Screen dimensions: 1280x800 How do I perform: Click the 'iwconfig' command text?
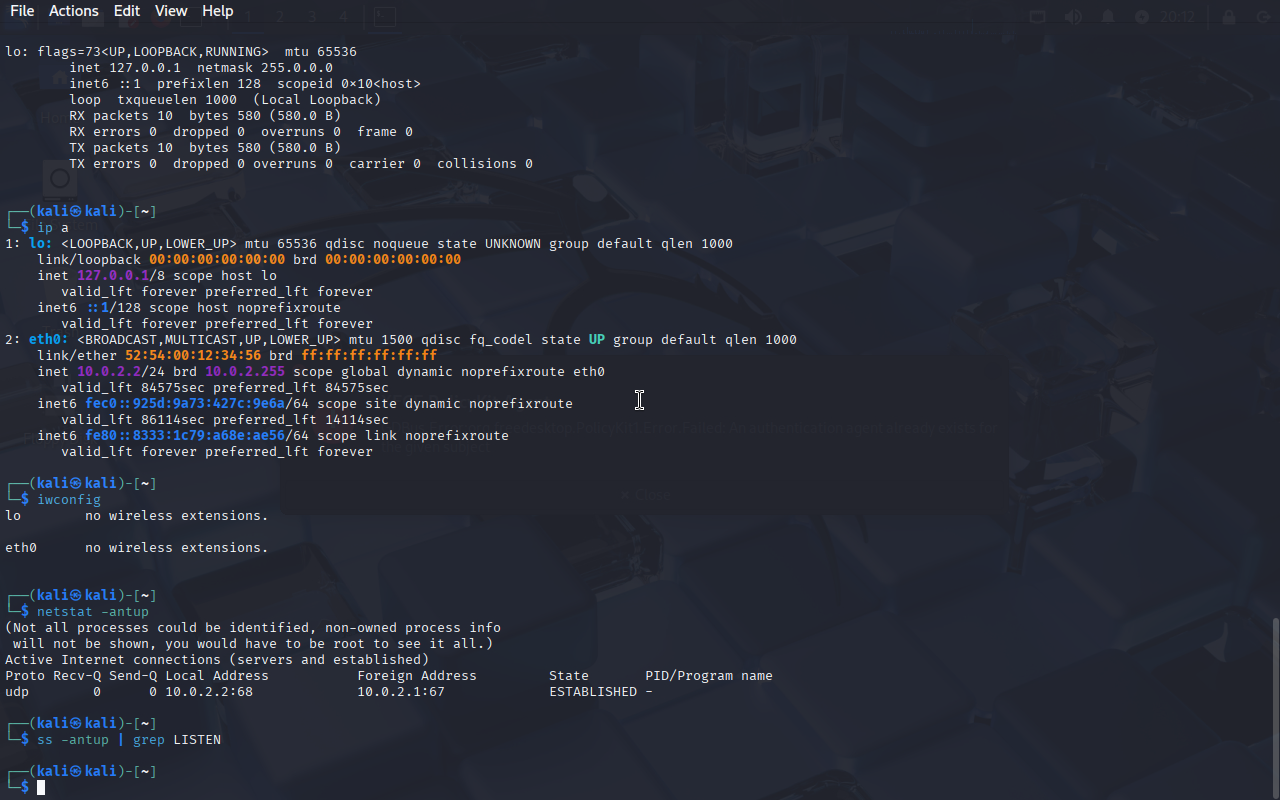pos(69,500)
